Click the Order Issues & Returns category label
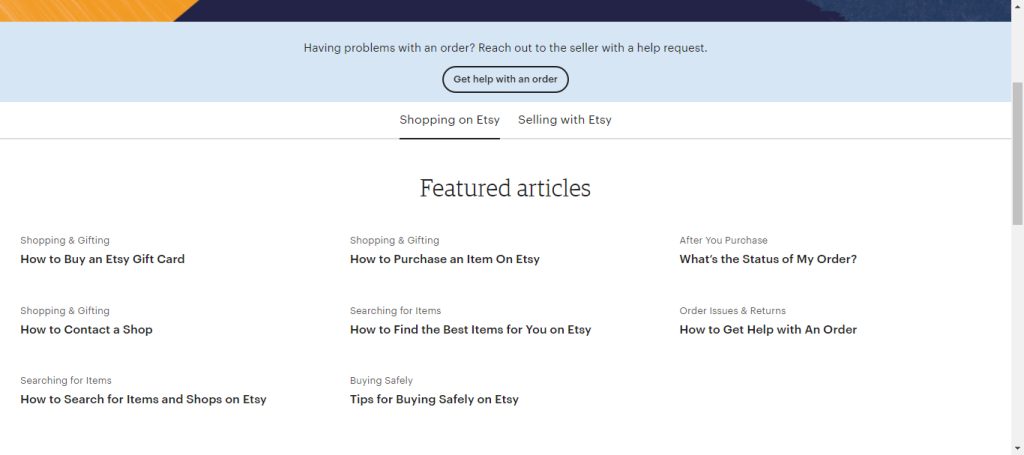1024x455 pixels. (x=733, y=311)
